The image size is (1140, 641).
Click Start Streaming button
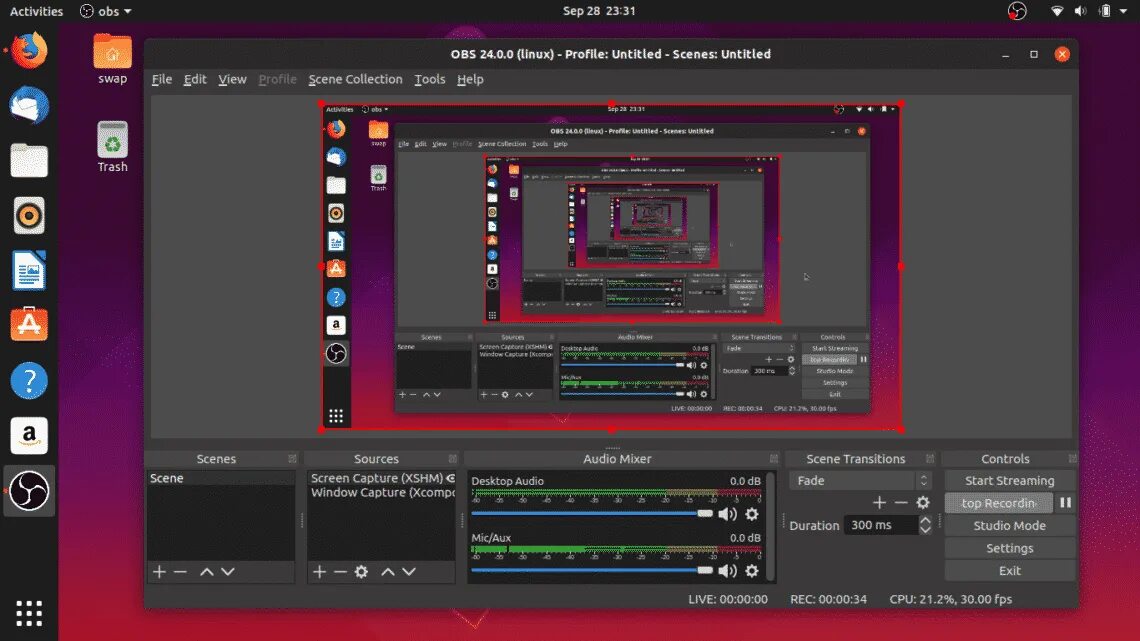(1009, 480)
